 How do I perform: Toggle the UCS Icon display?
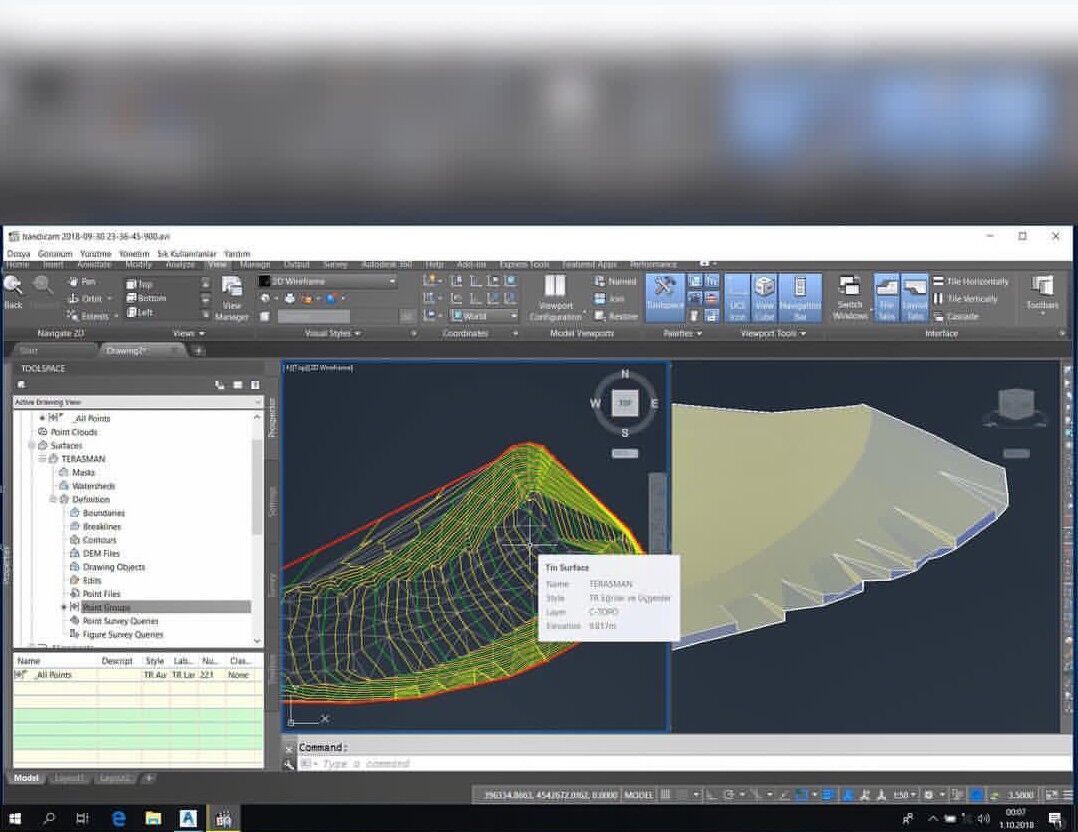tap(737, 297)
